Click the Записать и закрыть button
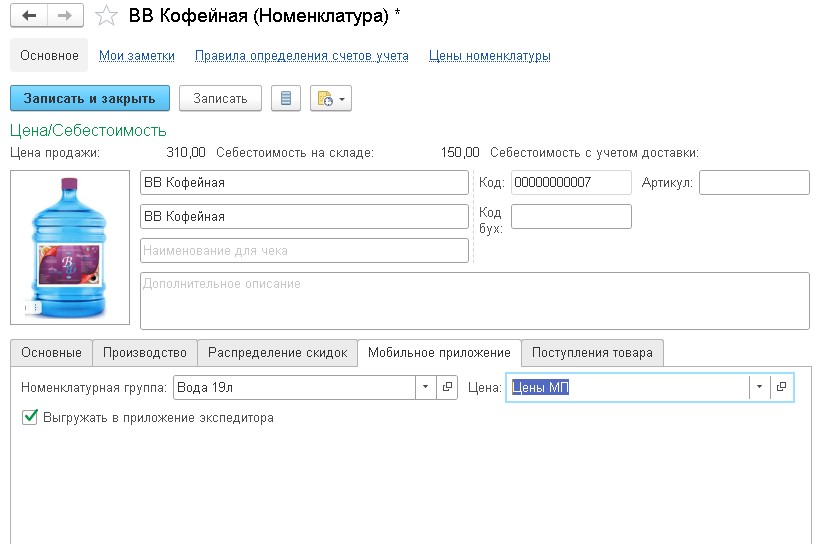 (x=90, y=98)
